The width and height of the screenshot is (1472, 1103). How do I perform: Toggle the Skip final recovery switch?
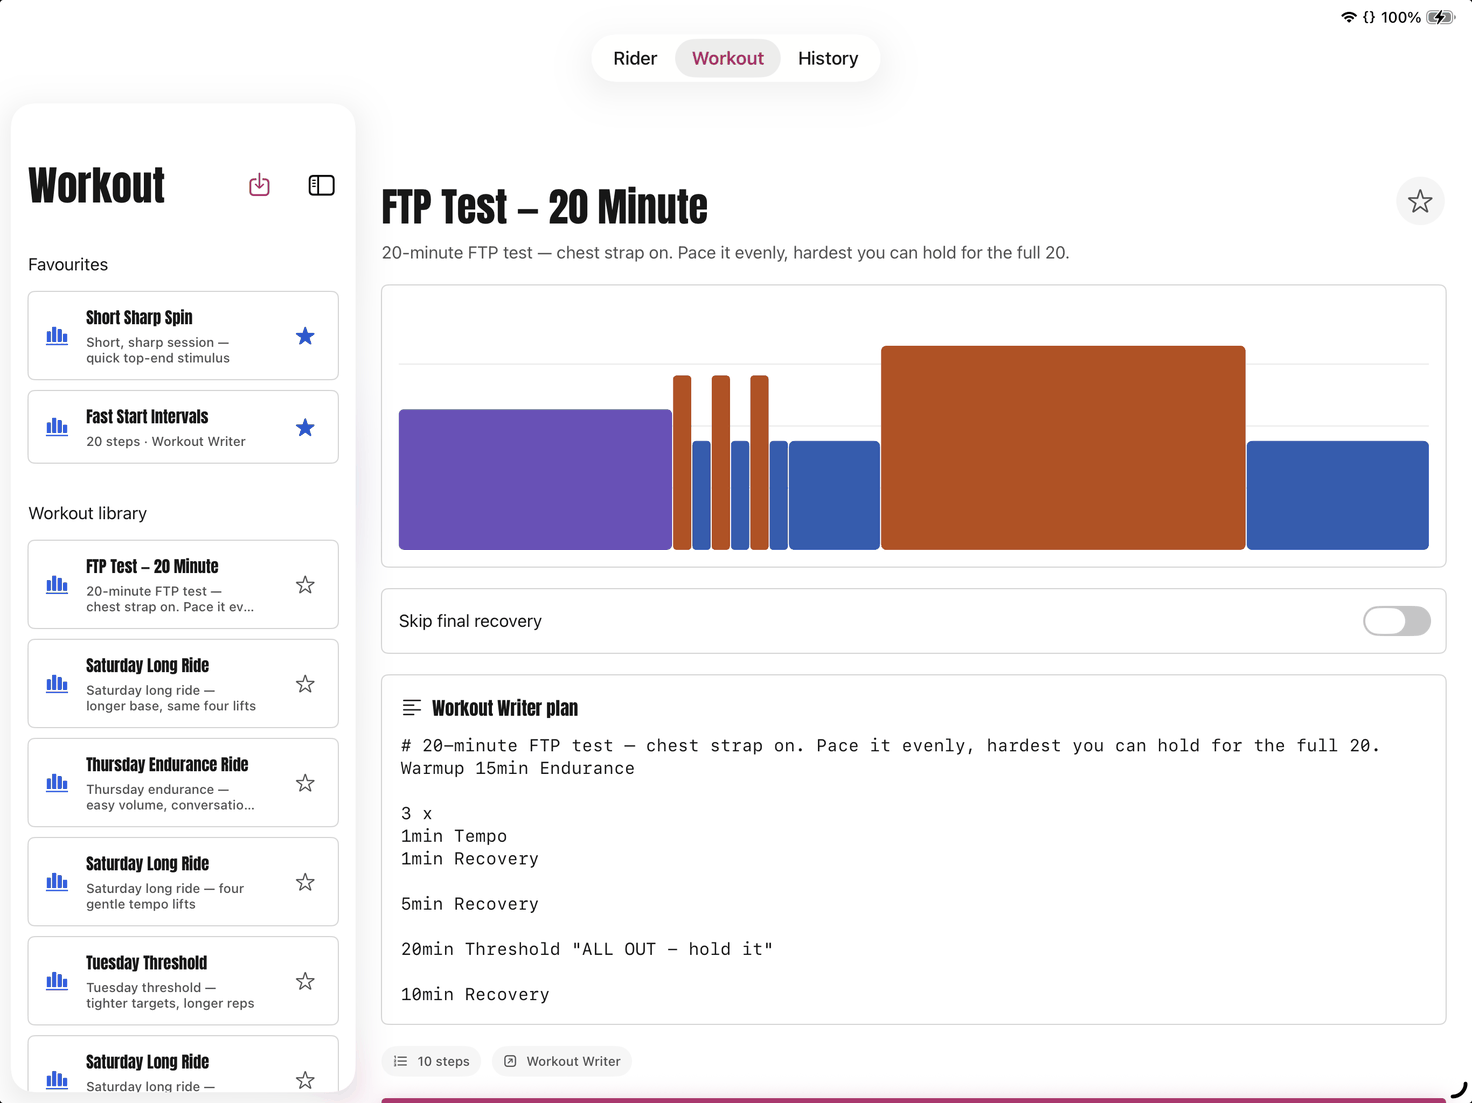1396,621
